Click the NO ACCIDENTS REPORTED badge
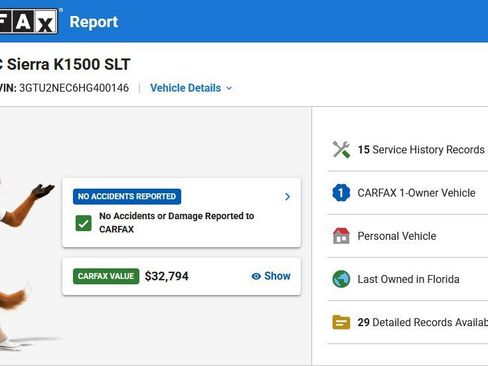Image resolution: width=488 pixels, height=366 pixels. pyautogui.click(x=127, y=196)
